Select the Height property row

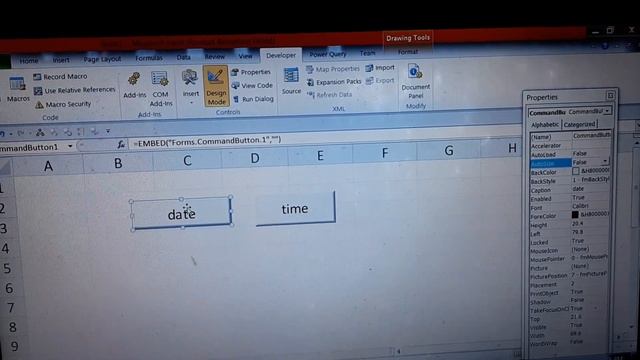point(570,224)
